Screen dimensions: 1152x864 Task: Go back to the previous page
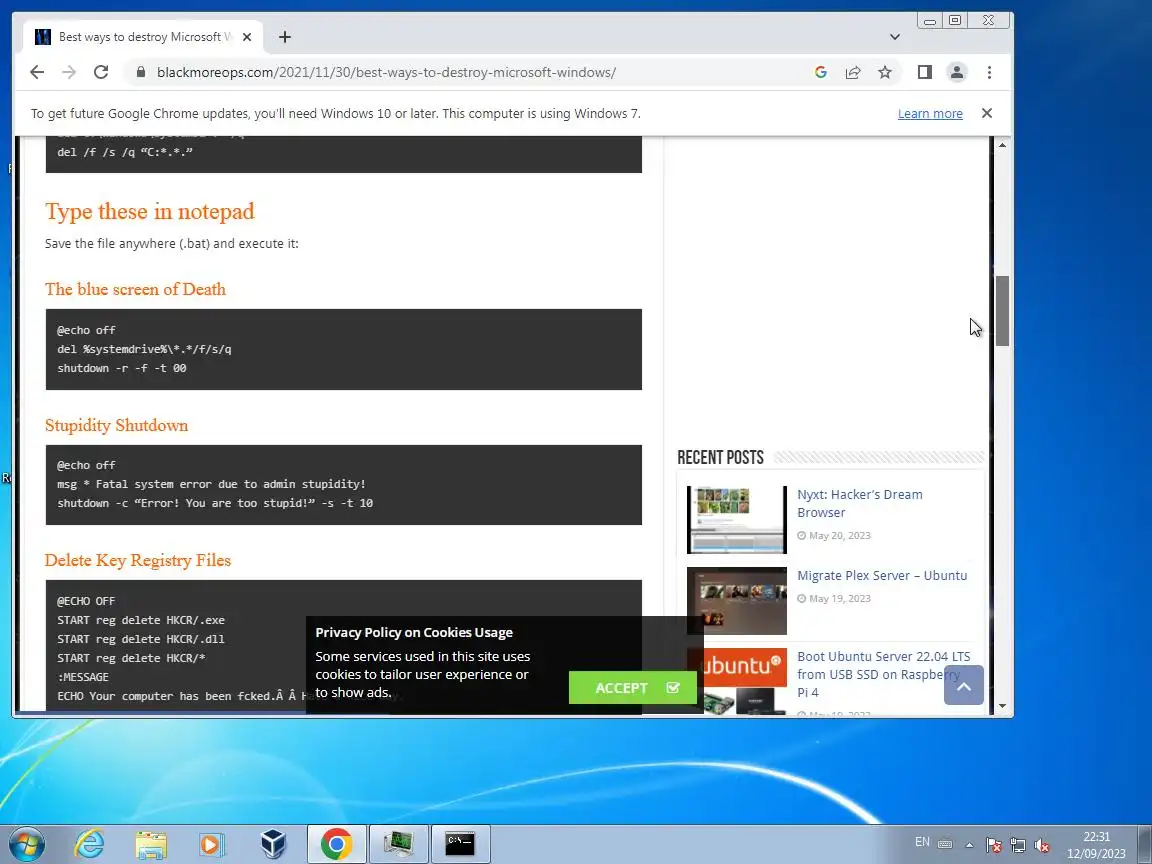[37, 72]
